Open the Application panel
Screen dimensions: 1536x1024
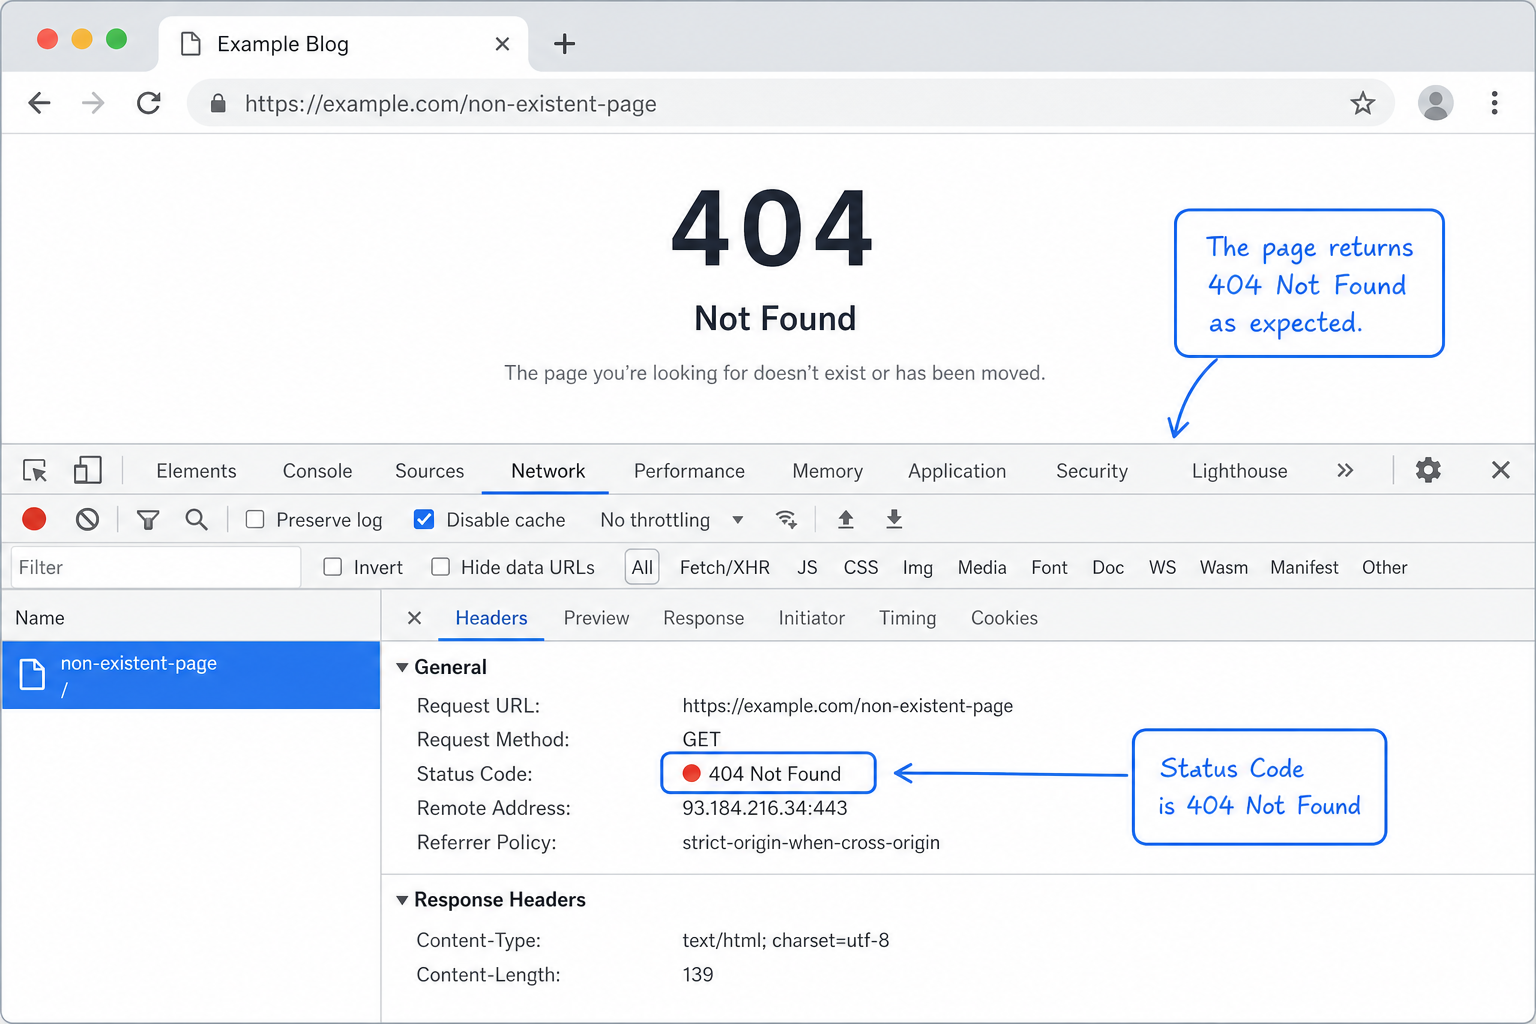pyautogui.click(x=957, y=471)
